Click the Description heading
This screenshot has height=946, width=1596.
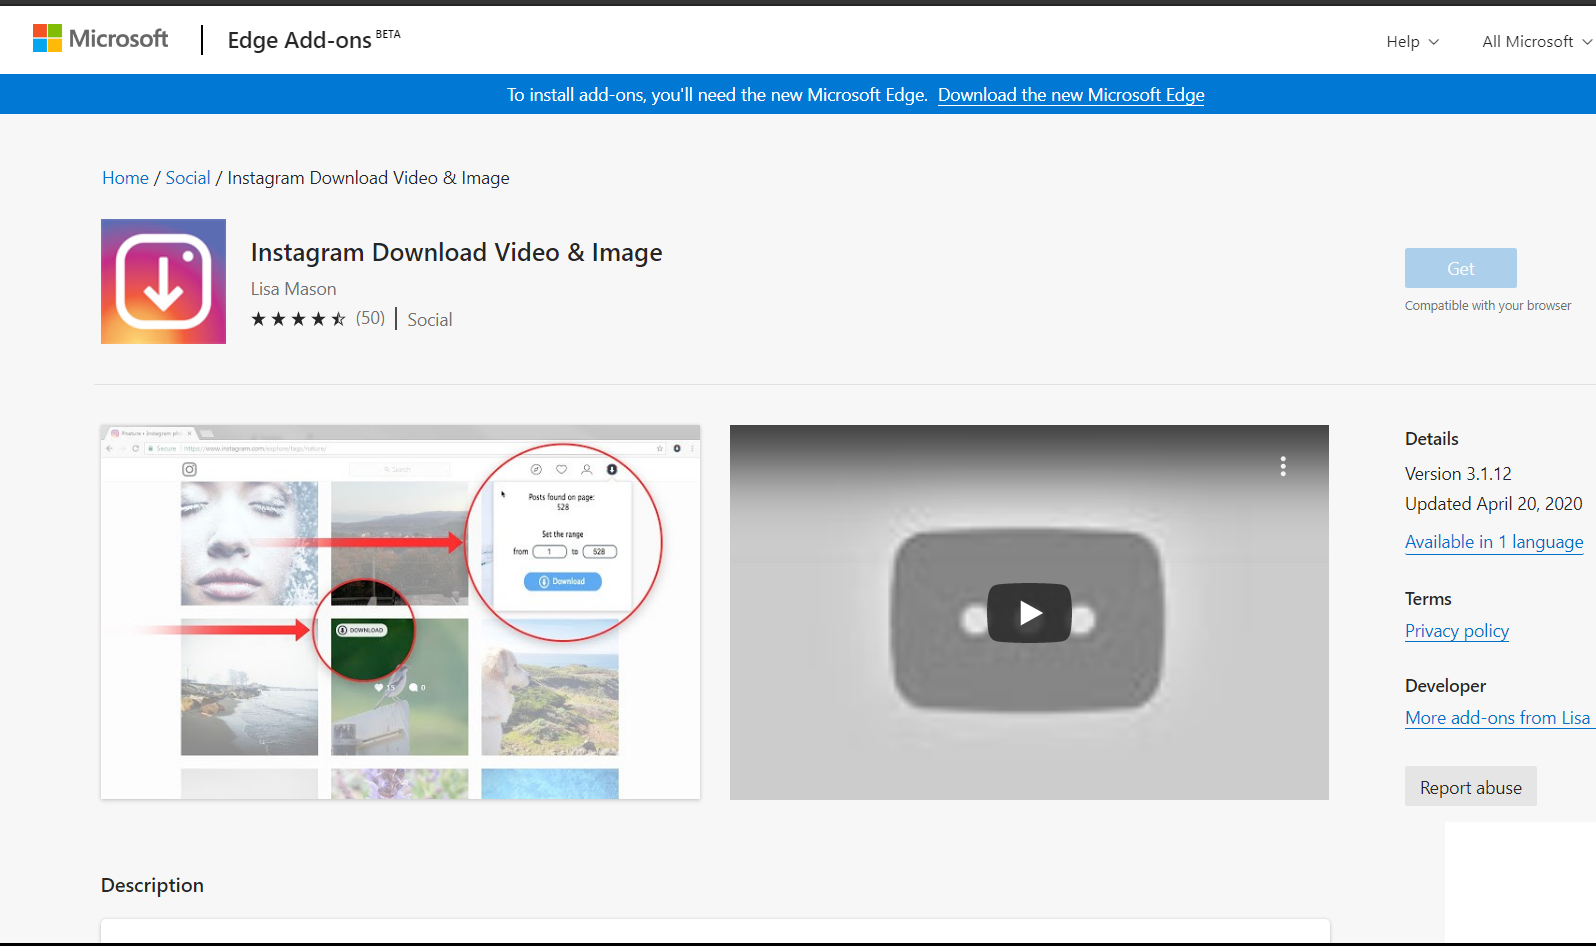[x=152, y=885]
